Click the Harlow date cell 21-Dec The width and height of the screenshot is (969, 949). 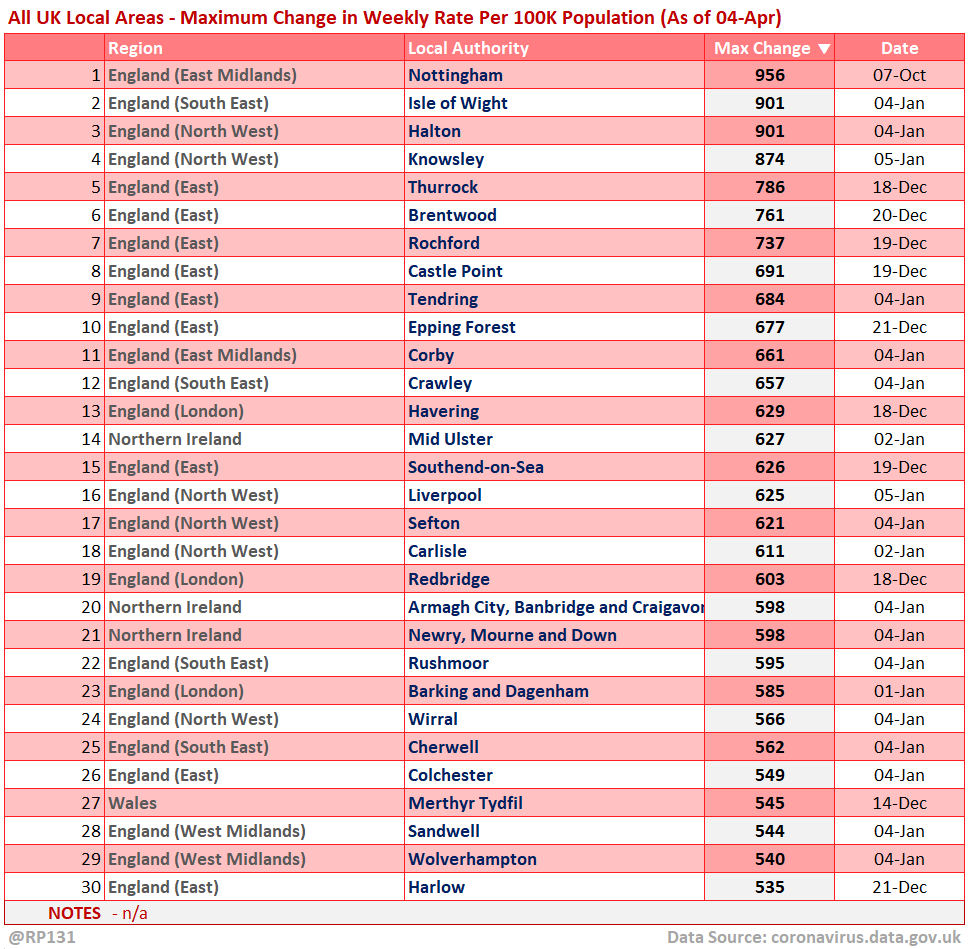pos(899,887)
